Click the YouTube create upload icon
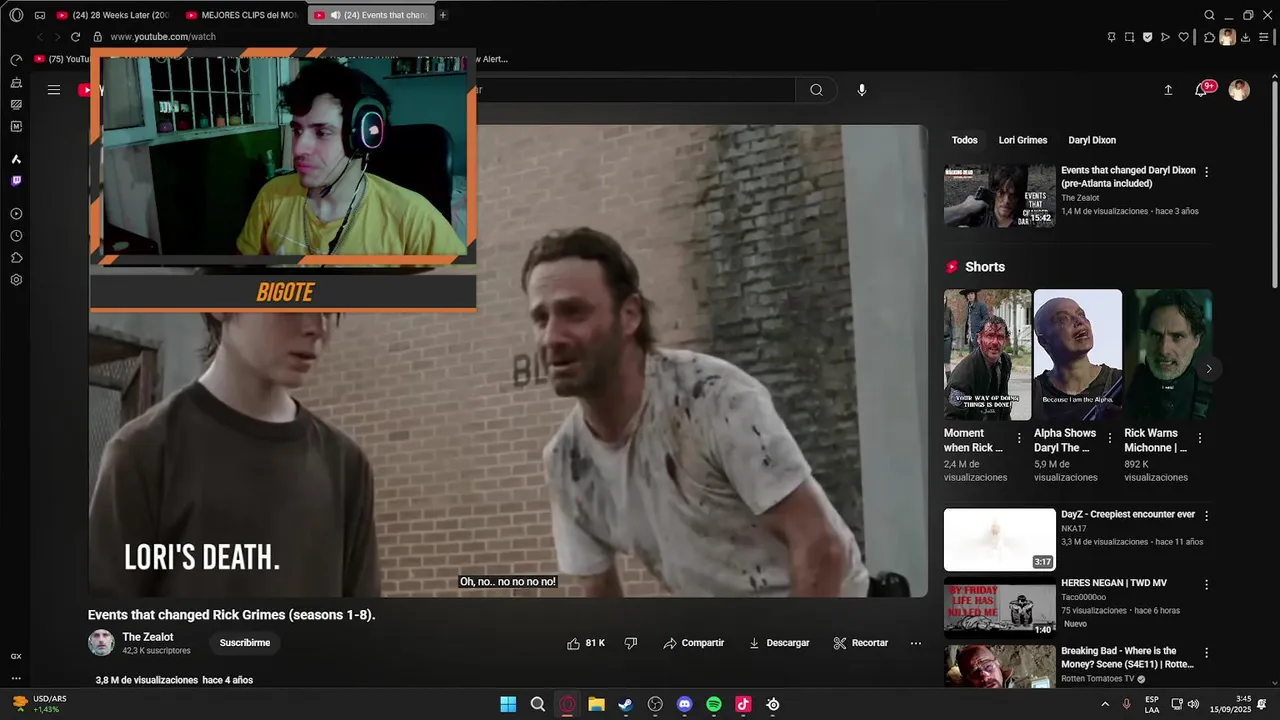This screenshot has height=720, width=1280. 1168,90
